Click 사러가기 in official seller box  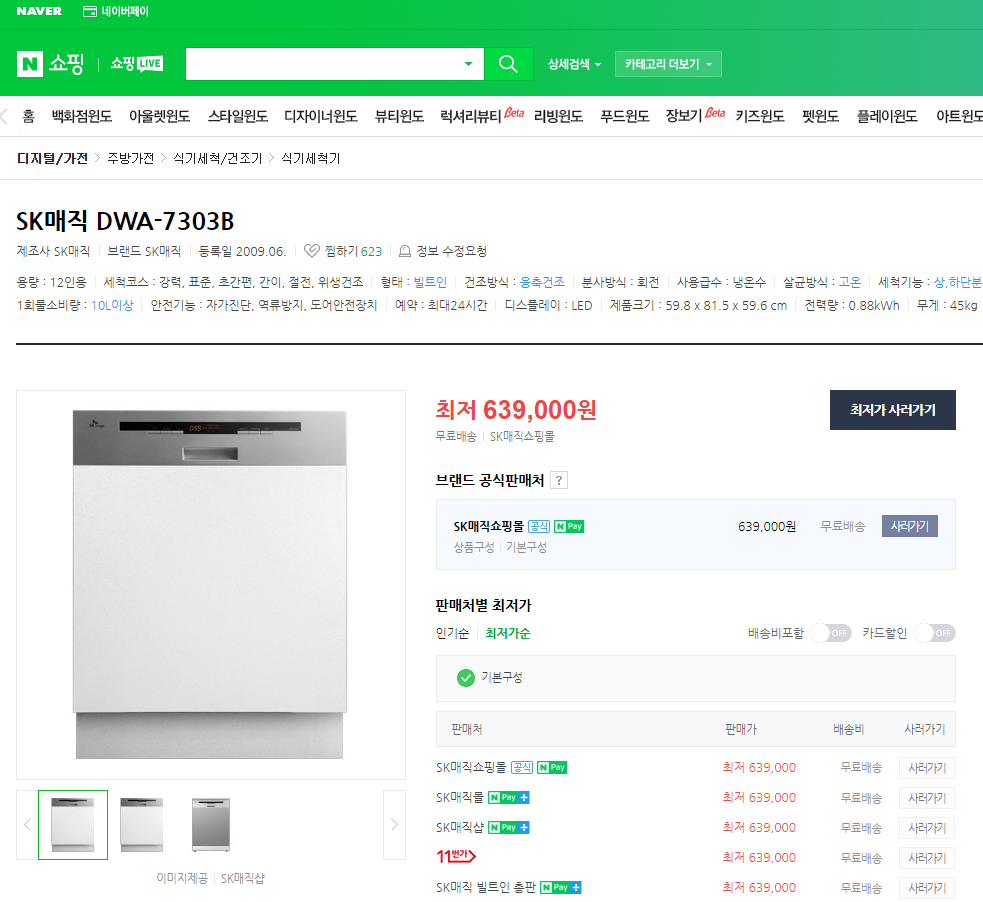point(910,527)
